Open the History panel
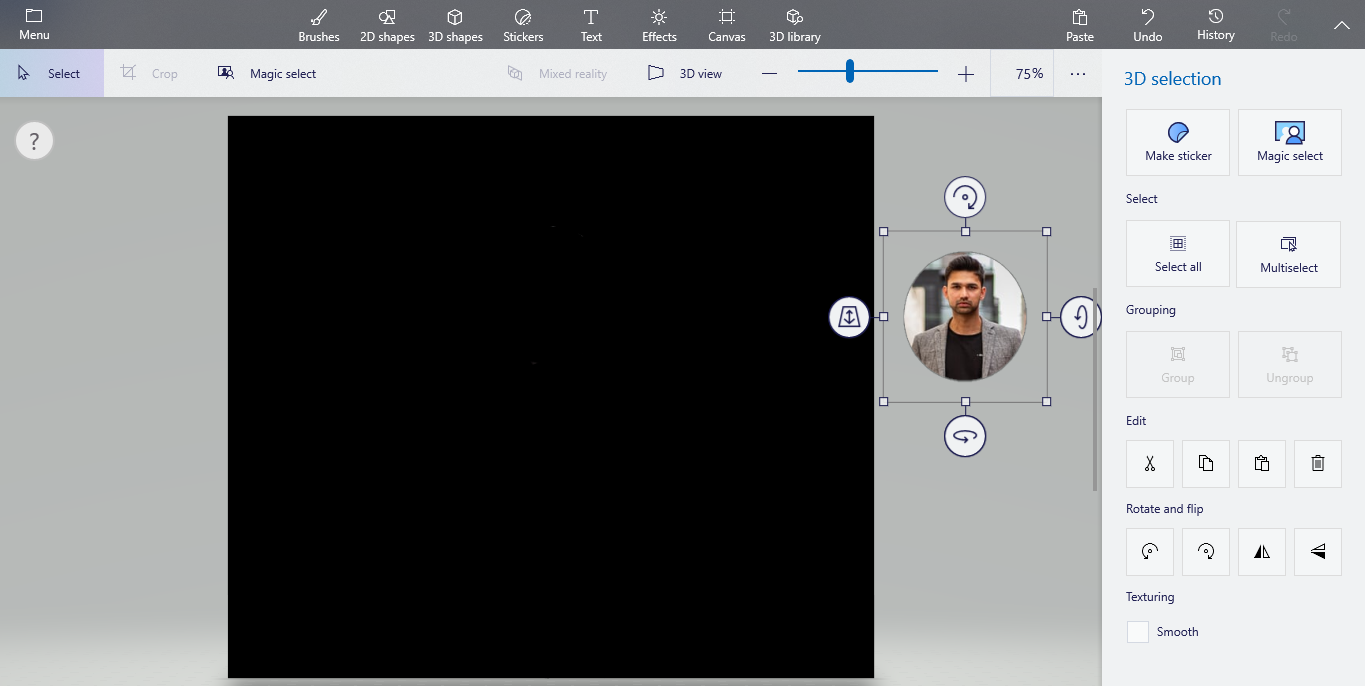1365x686 pixels. (x=1215, y=25)
